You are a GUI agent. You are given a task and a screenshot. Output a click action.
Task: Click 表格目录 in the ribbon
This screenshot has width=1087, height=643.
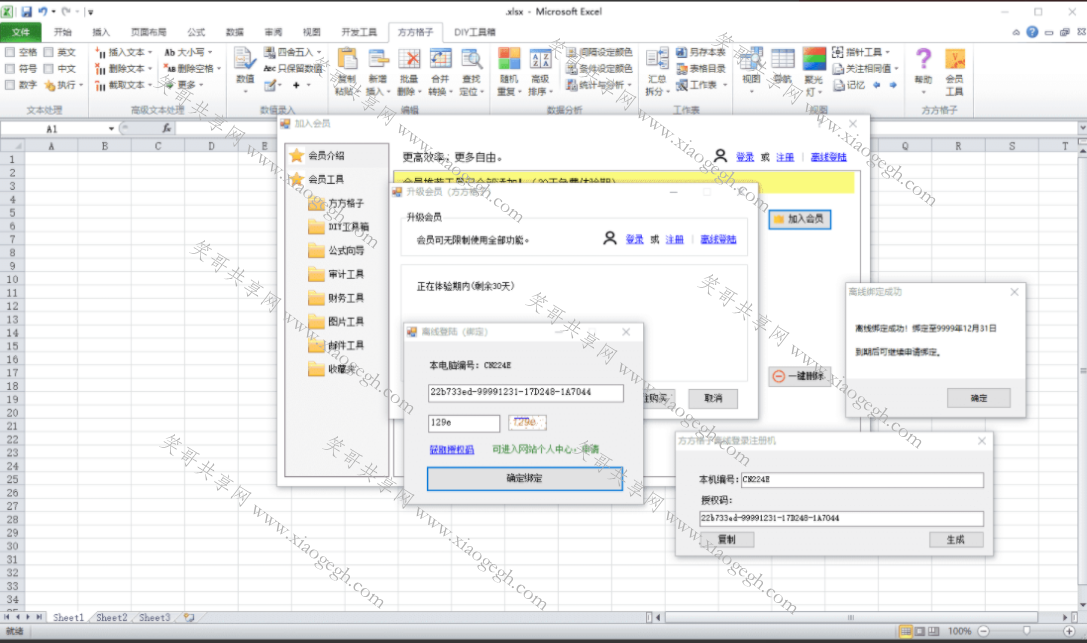click(x=701, y=69)
